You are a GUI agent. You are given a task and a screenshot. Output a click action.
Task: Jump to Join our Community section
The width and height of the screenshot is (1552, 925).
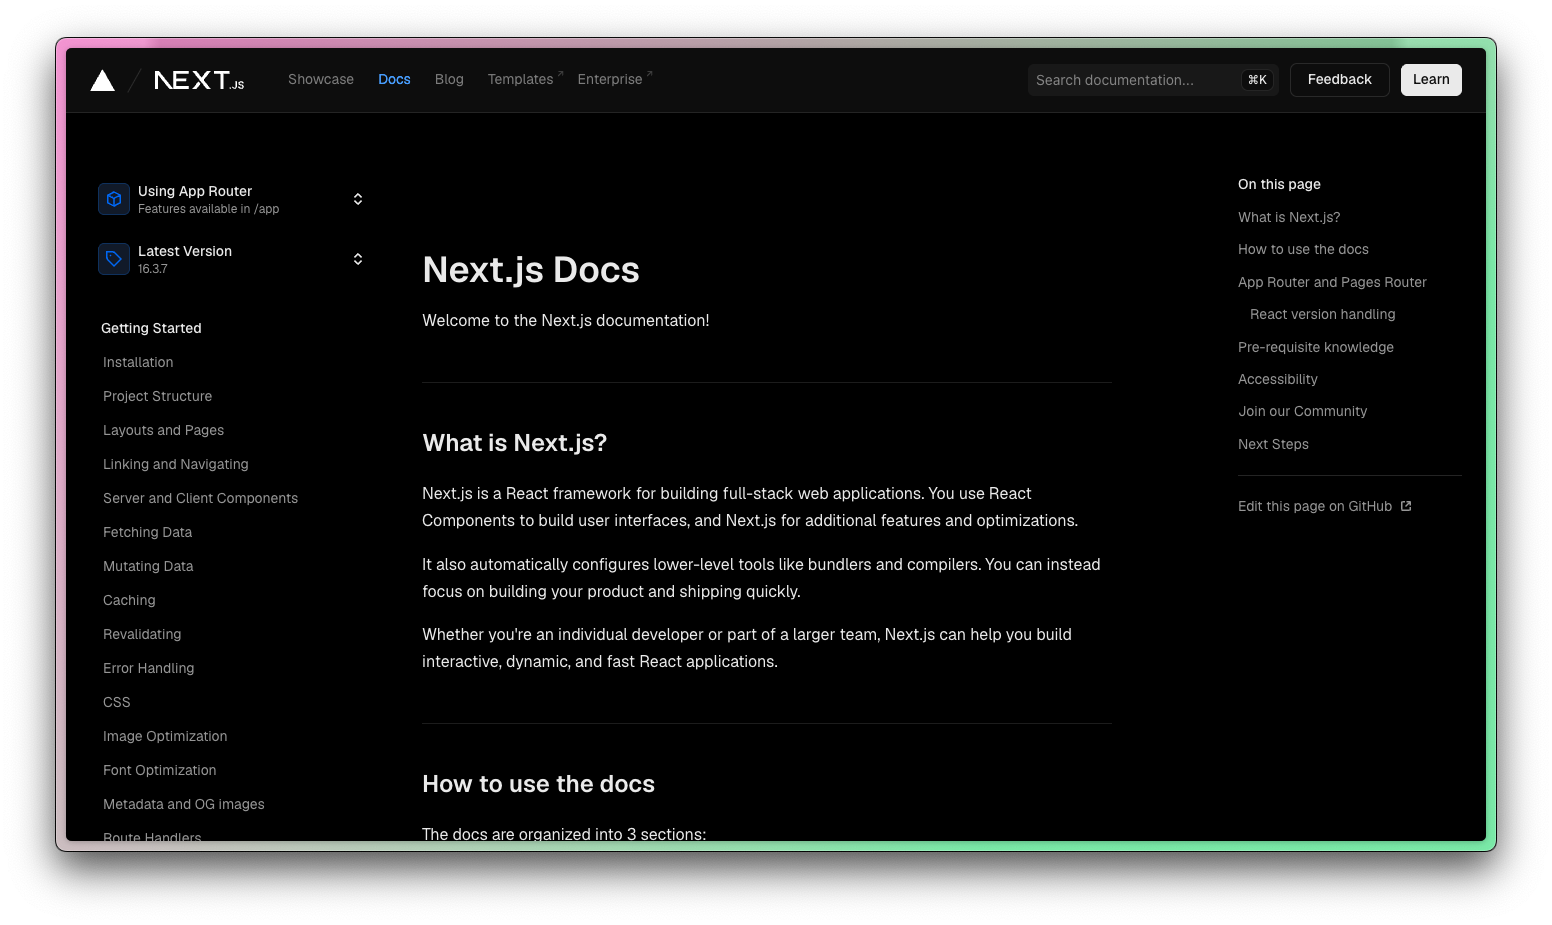coord(1302,411)
